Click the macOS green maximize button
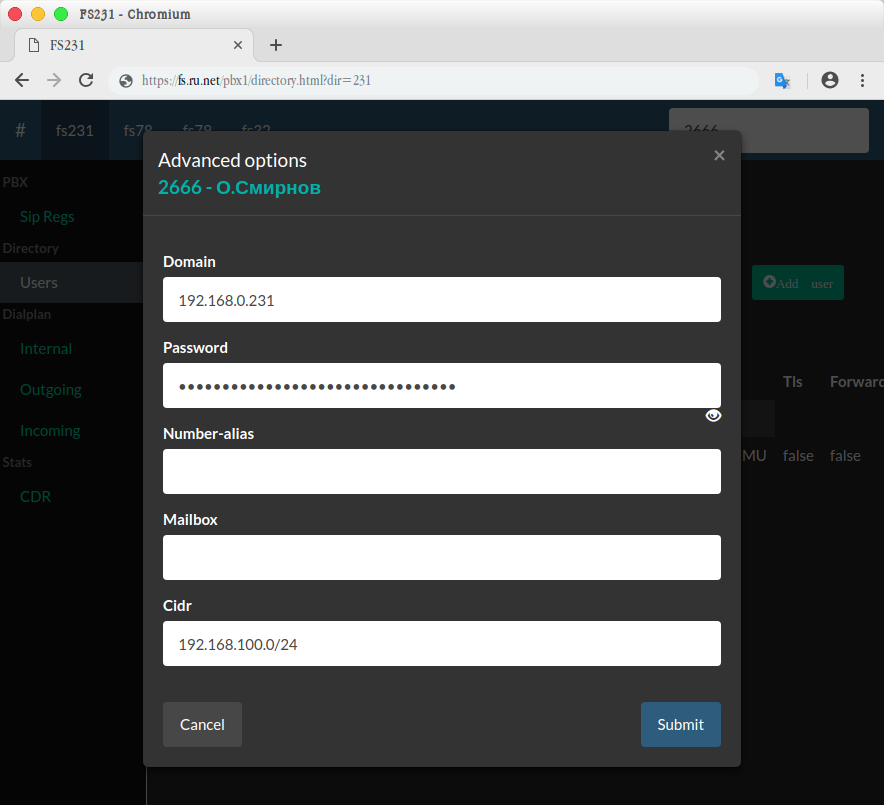Screen dimensions: 884x805 tap(61, 14)
